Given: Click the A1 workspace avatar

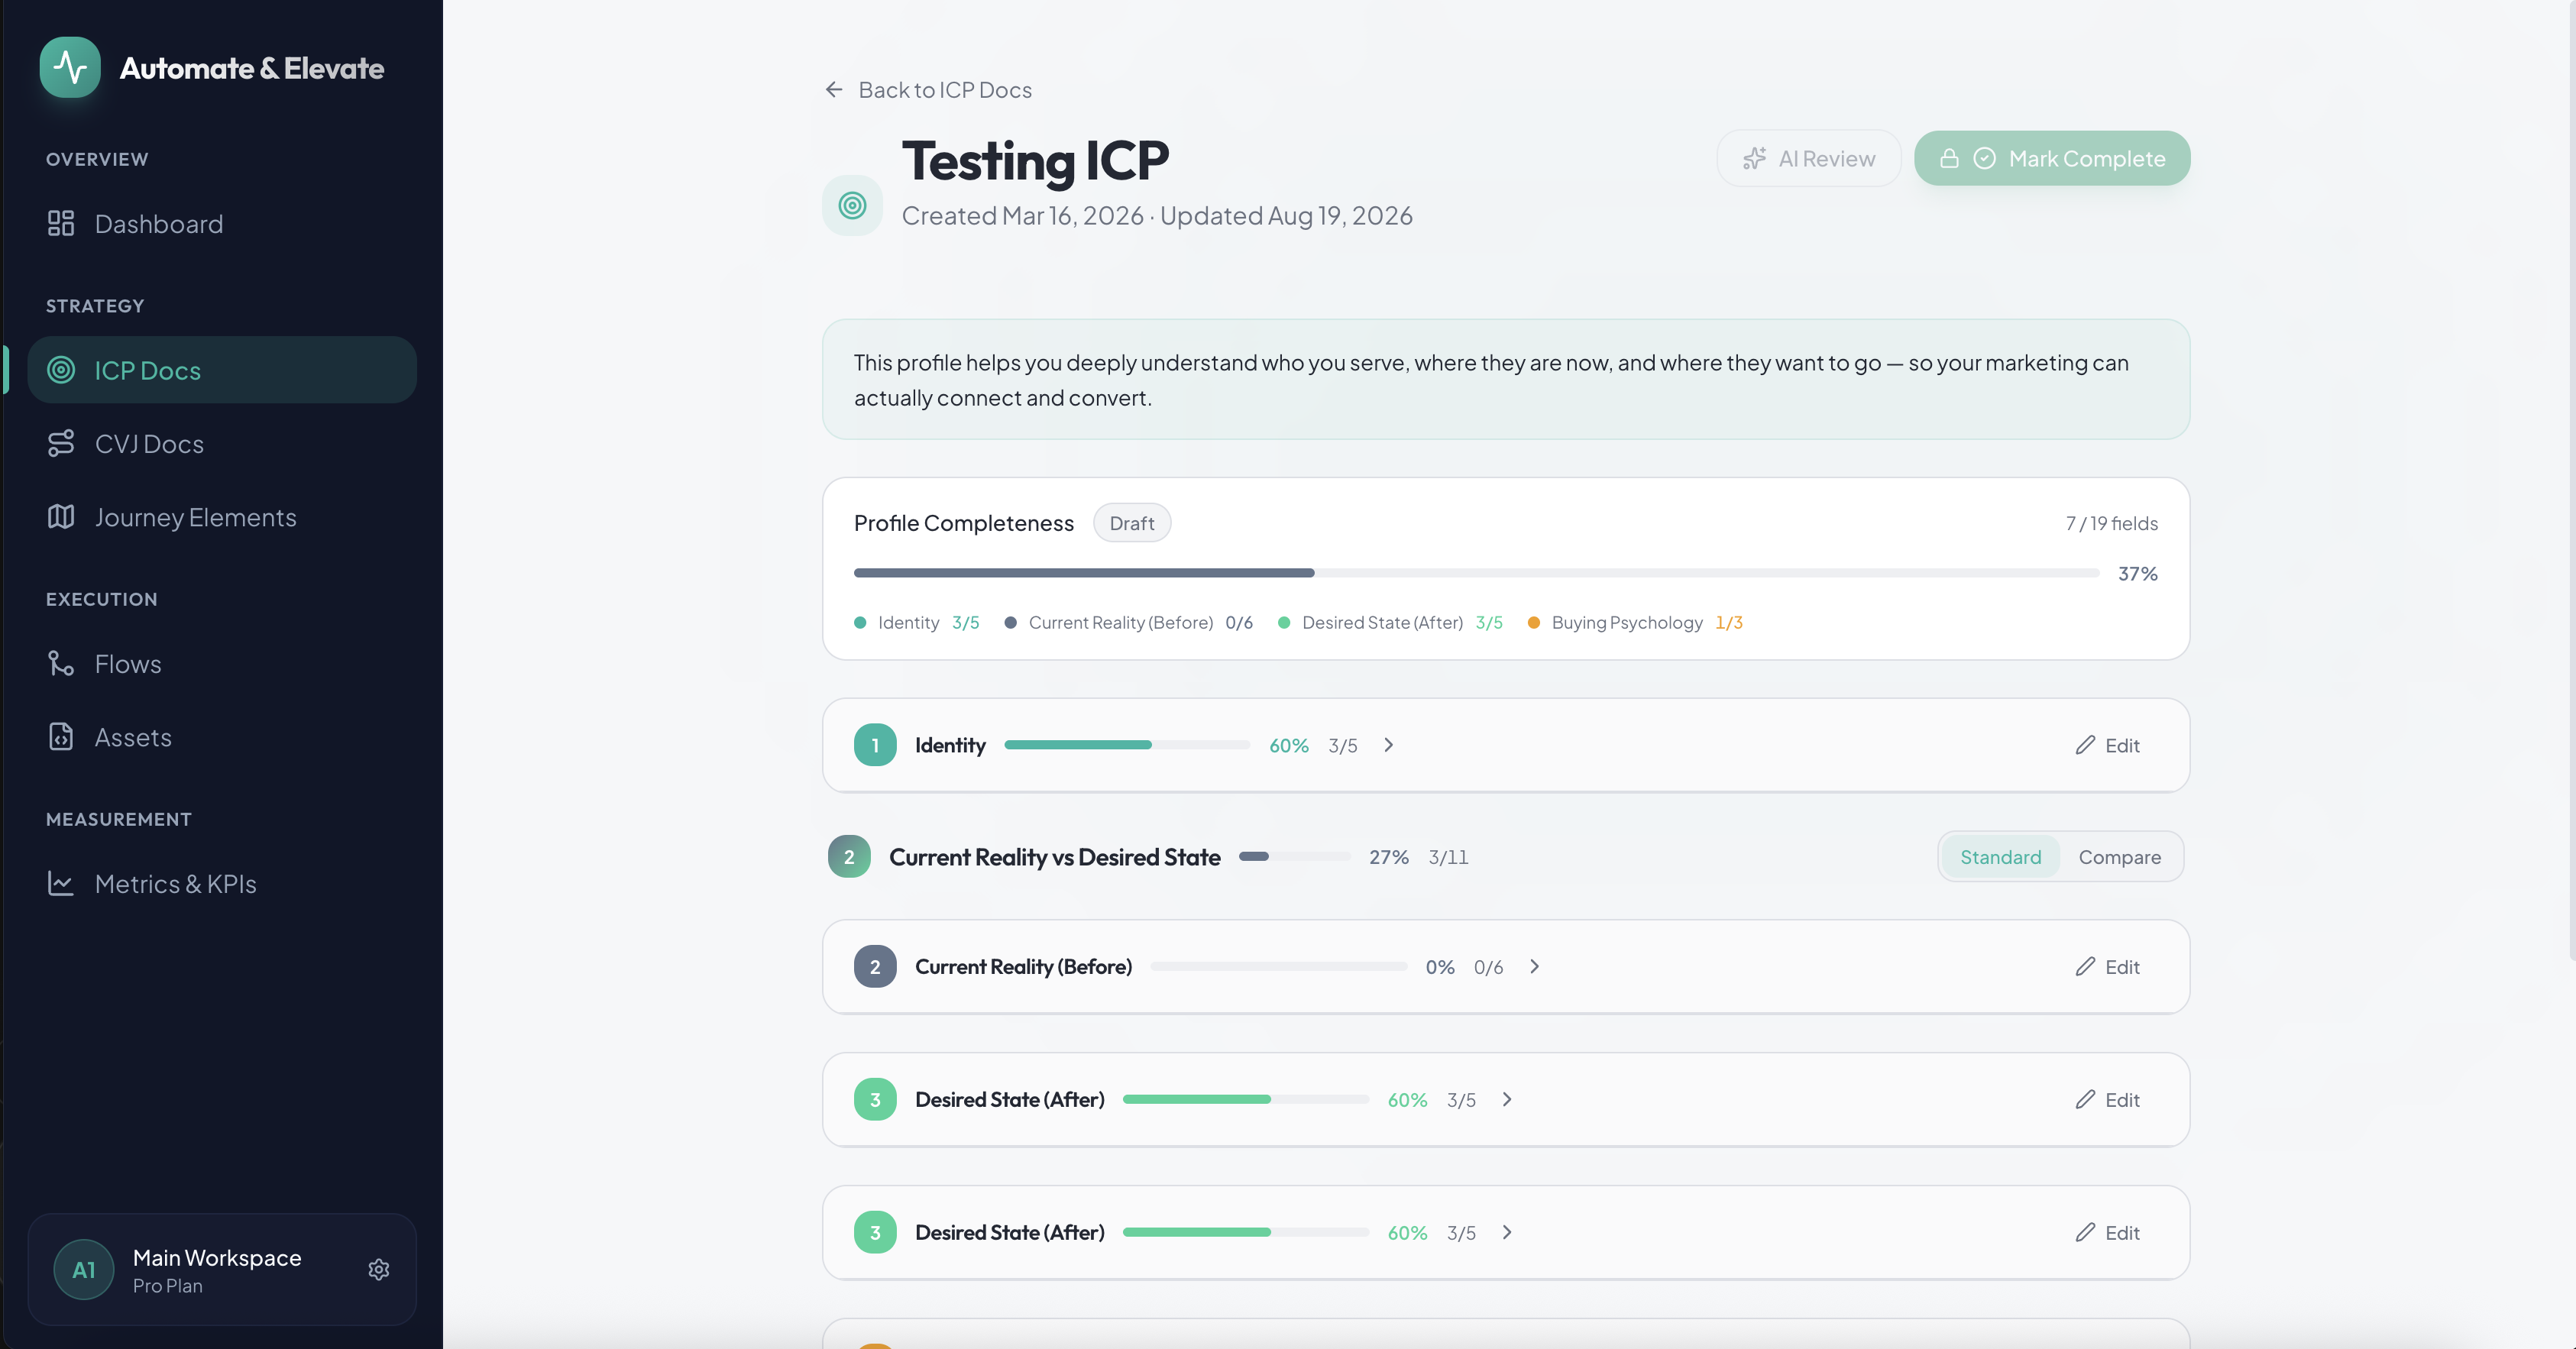Looking at the screenshot, I should 84,1269.
